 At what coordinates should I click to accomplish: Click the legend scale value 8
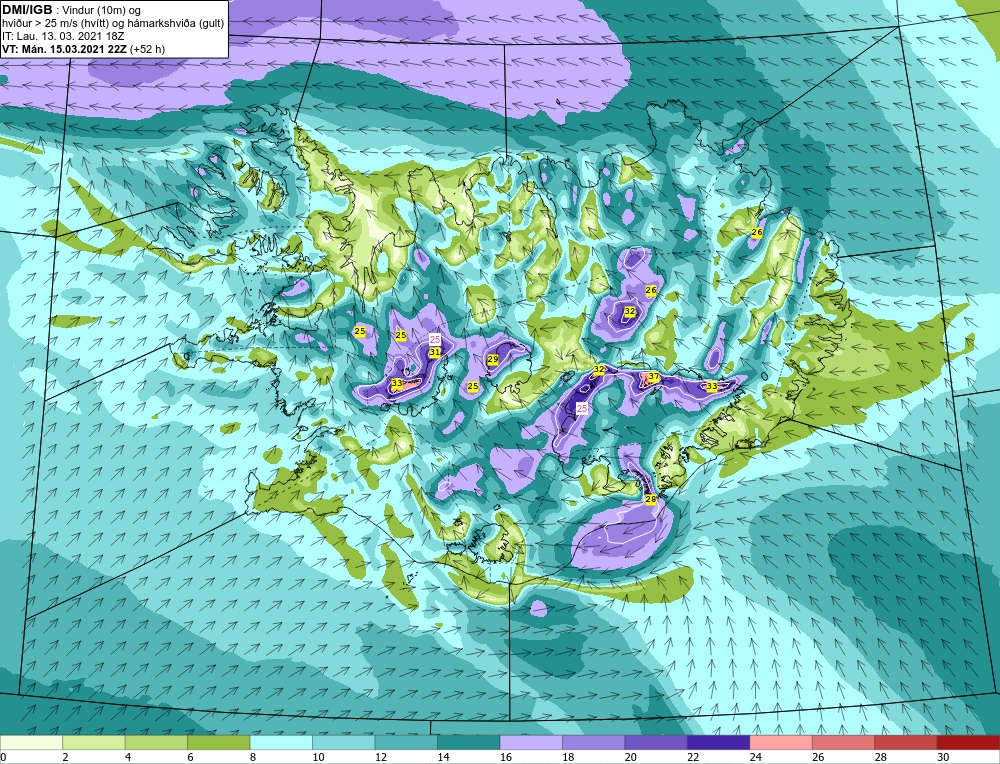tap(253, 757)
